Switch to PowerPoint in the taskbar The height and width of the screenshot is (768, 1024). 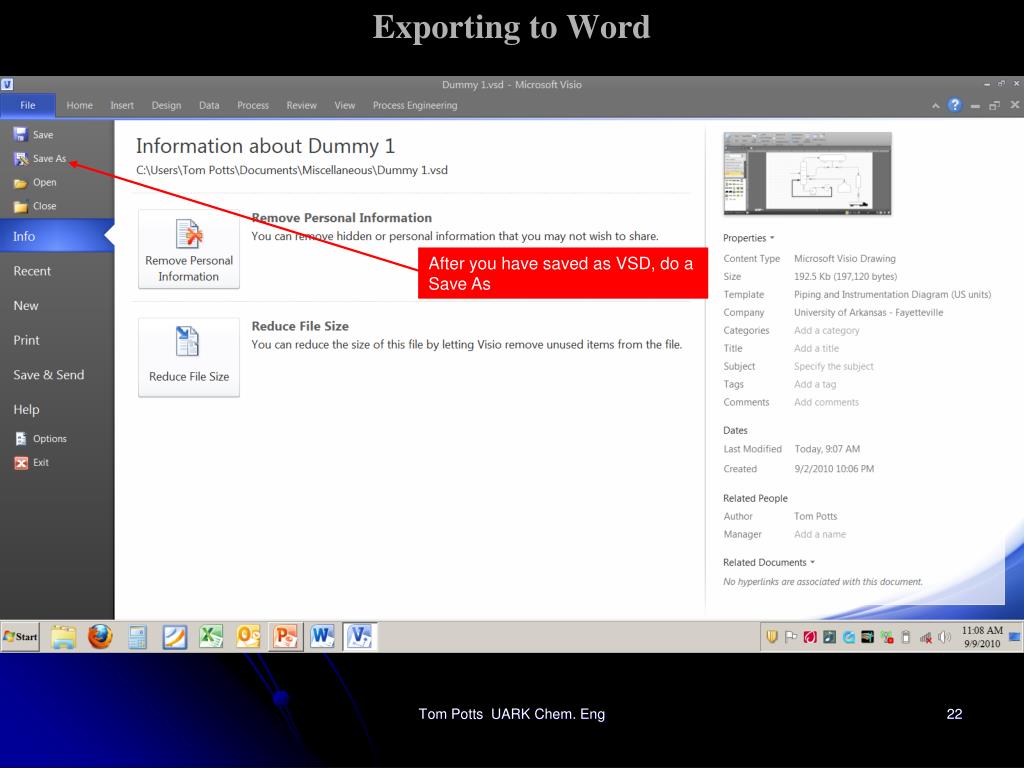pos(285,637)
